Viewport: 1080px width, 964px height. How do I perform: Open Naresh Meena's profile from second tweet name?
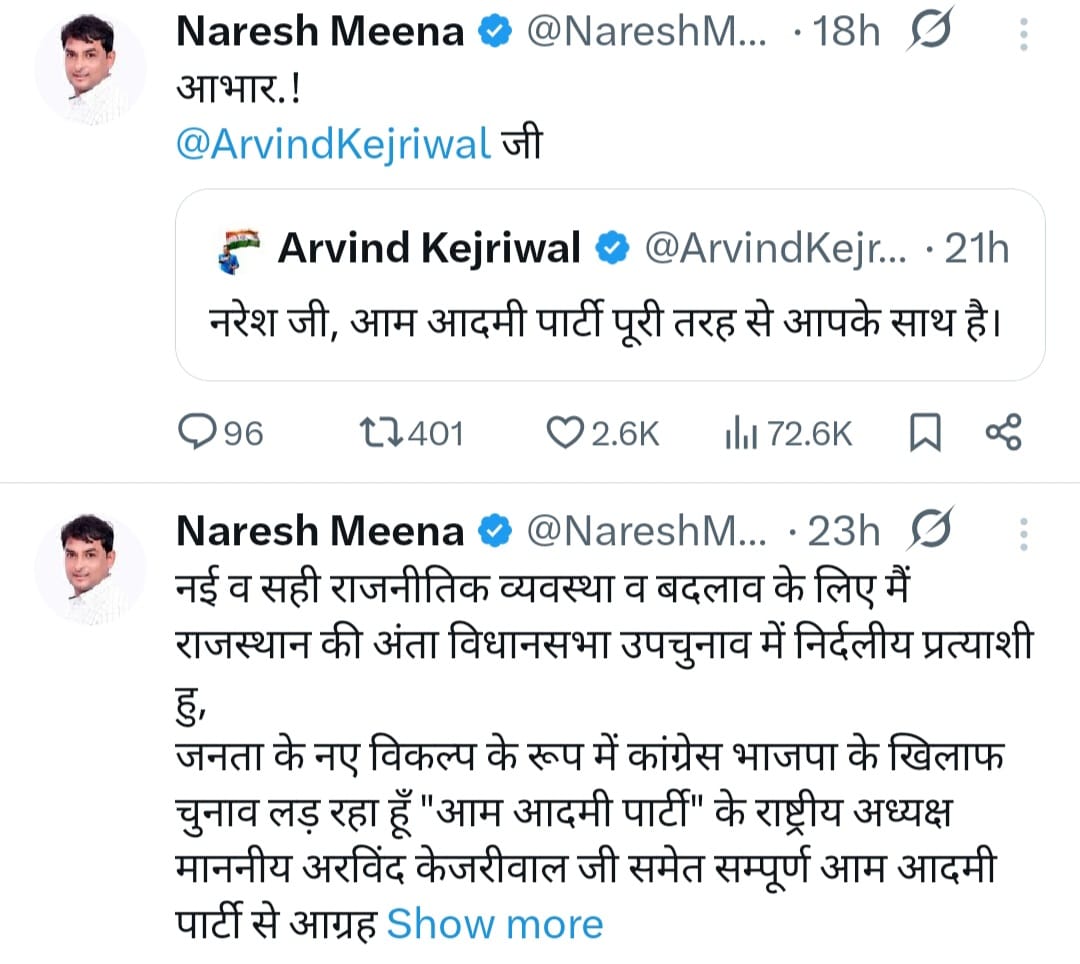(320, 531)
